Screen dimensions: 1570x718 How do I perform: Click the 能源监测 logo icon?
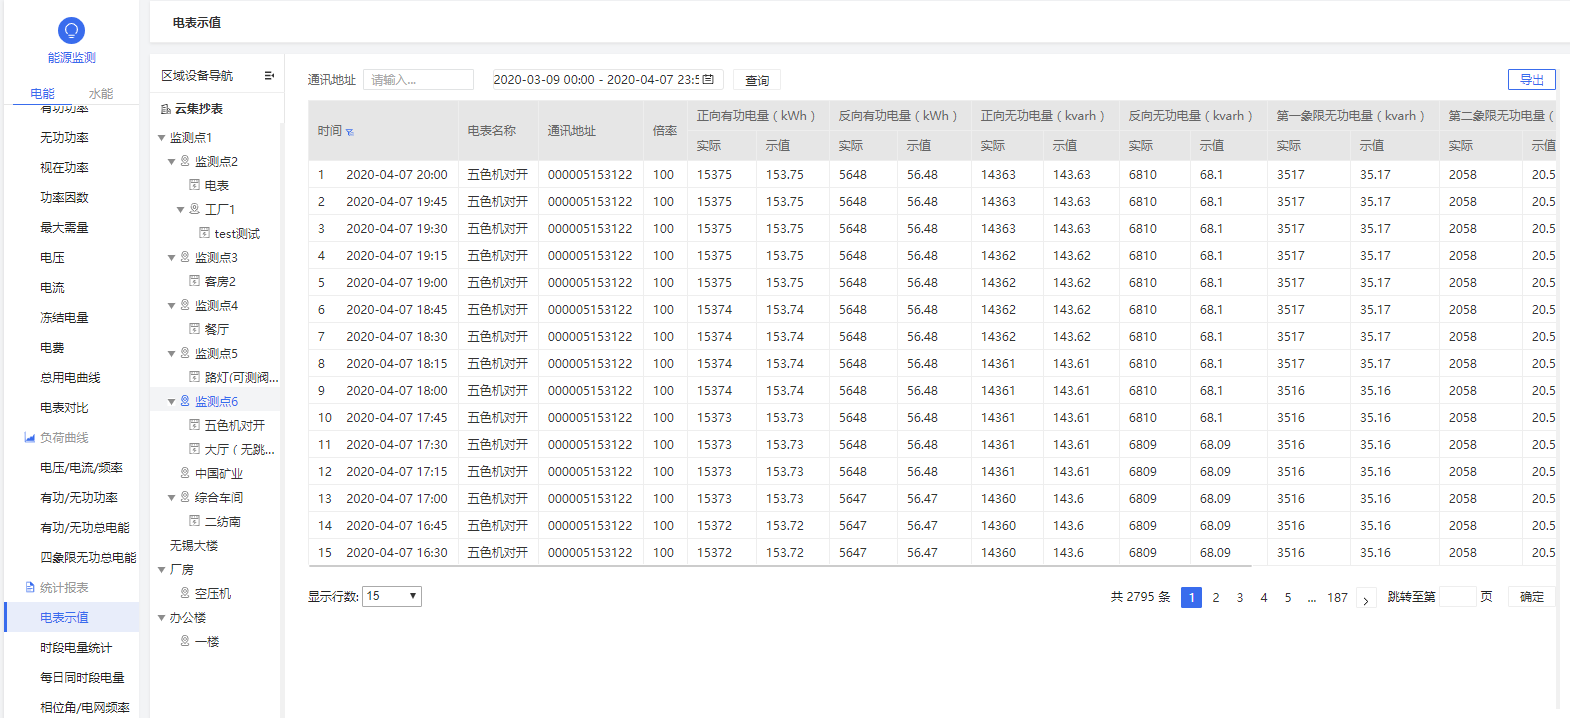coord(71,30)
